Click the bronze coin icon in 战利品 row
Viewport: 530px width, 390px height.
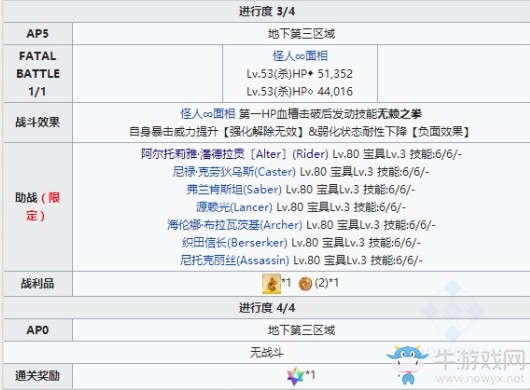[305, 284]
